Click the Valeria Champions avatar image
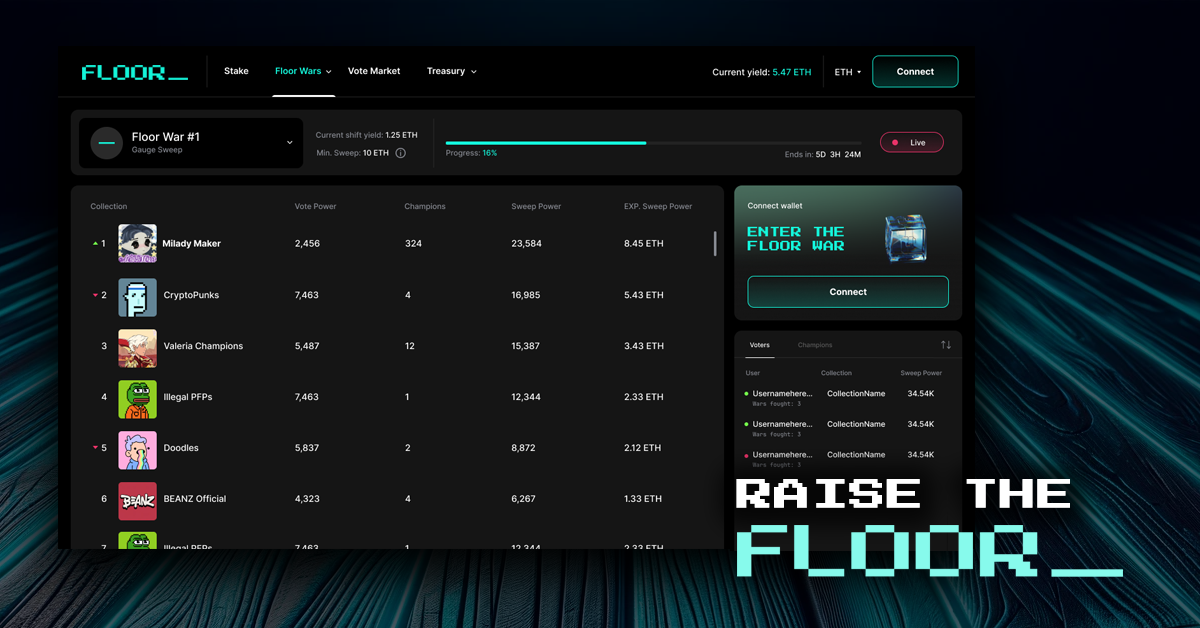 (137, 347)
